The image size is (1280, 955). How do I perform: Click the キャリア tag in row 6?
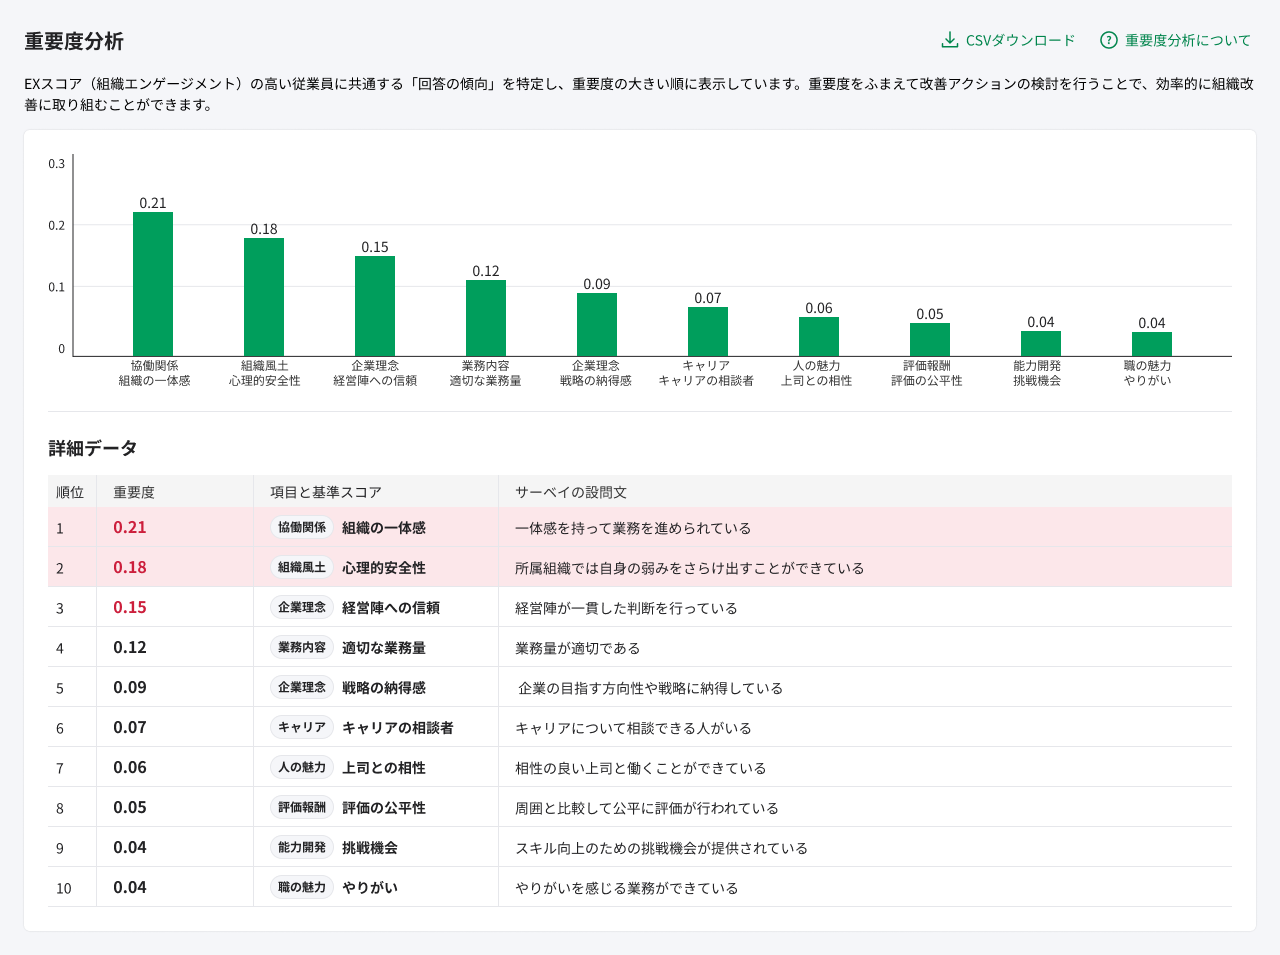[x=302, y=727]
